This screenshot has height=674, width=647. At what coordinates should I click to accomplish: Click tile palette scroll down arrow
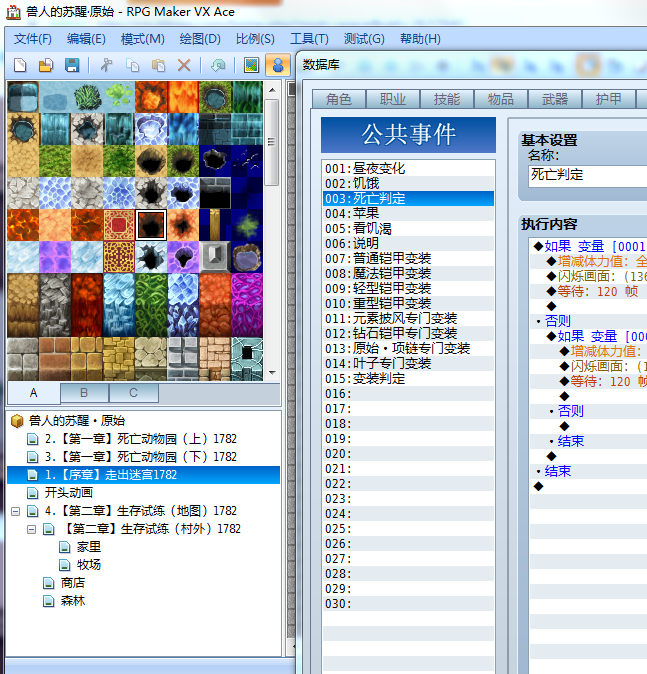272,372
